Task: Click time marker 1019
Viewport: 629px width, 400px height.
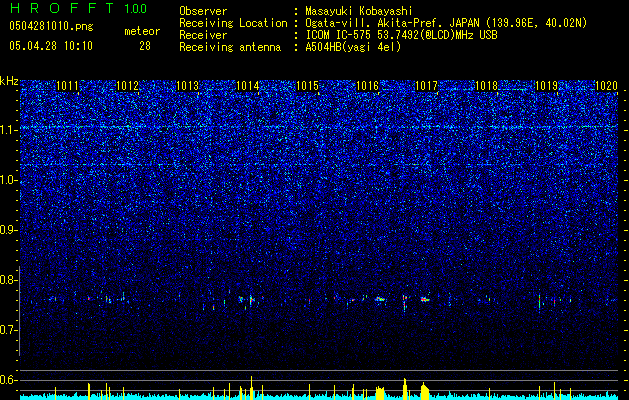Action: click(x=546, y=86)
